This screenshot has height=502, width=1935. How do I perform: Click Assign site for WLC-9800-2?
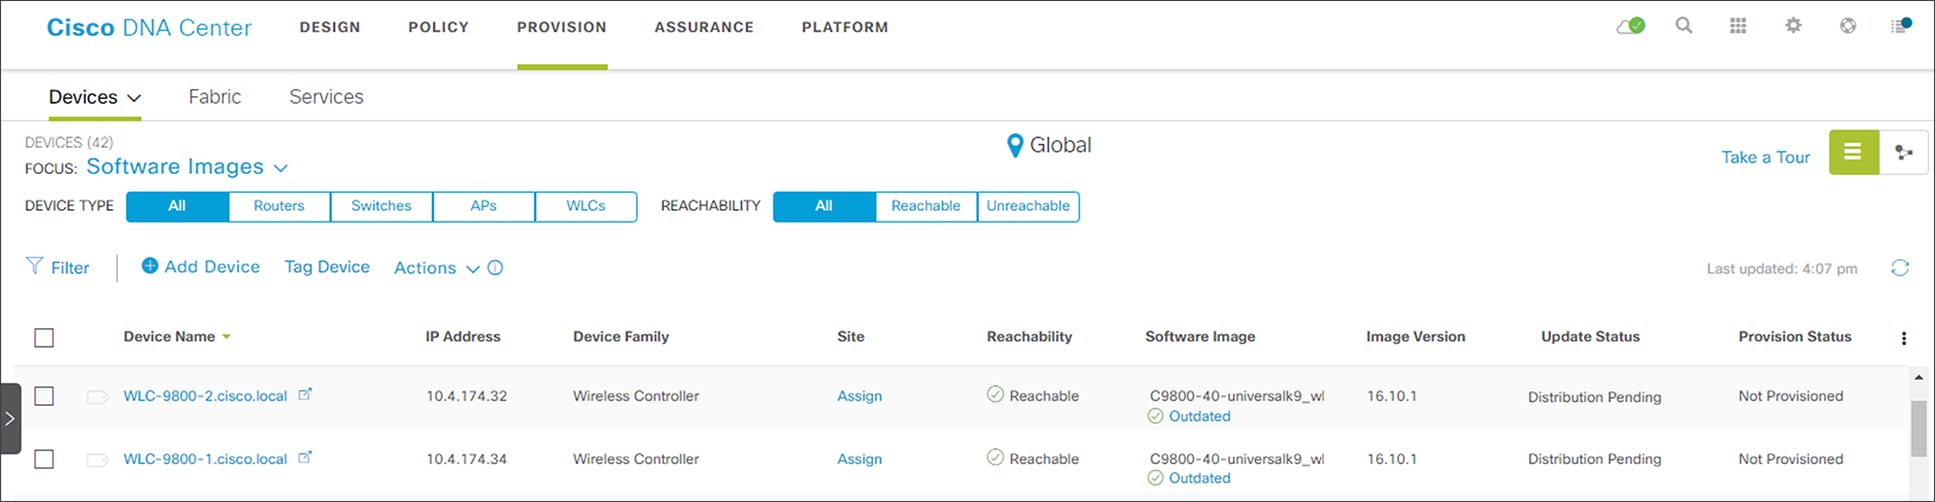point(859,396)
